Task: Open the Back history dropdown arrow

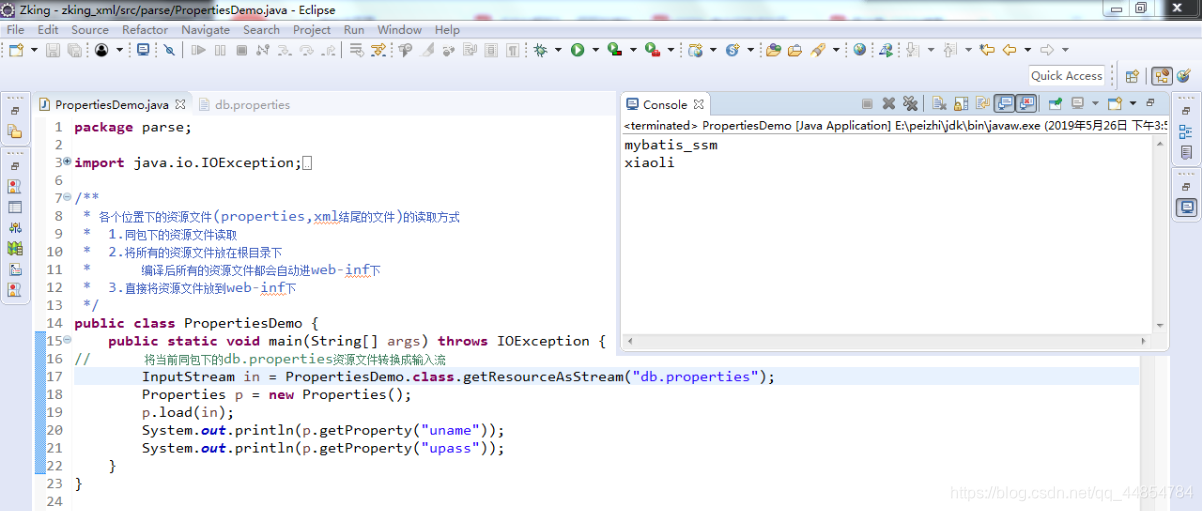Action: point(1026,50)
